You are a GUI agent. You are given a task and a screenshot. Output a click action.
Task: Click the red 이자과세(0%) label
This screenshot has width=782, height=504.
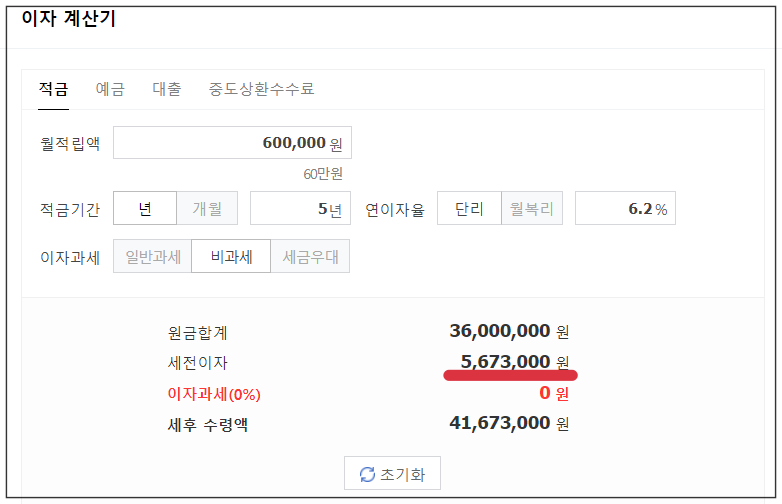tap(214, 394)
